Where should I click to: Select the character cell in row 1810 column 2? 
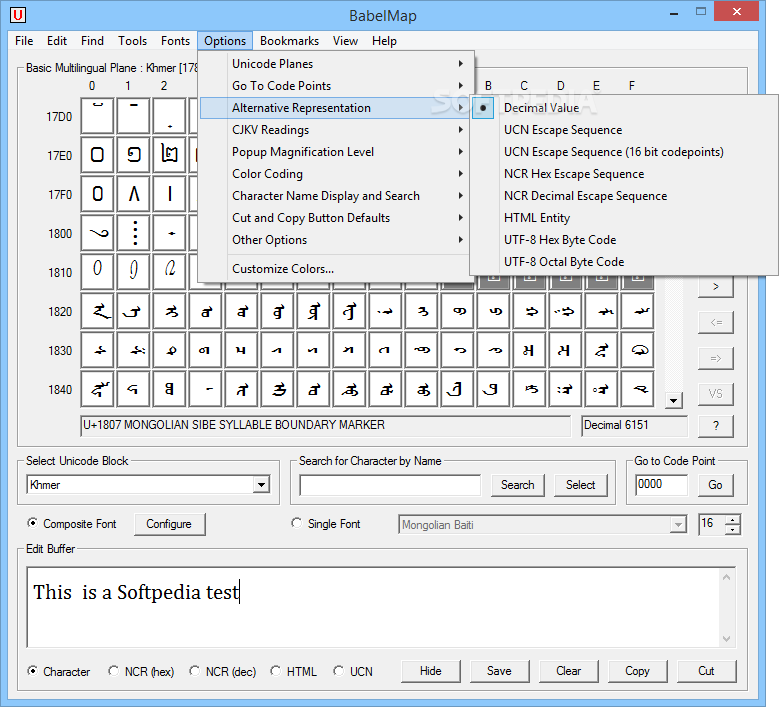coord(169,272)
